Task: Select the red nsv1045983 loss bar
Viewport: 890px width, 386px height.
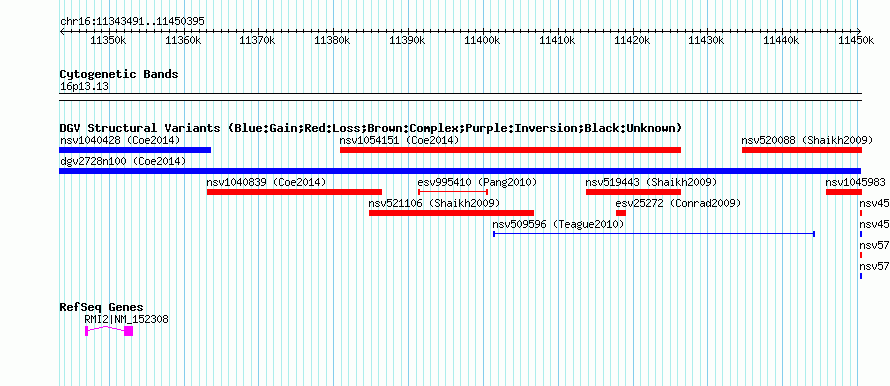Action: click(x=844, y=192)
